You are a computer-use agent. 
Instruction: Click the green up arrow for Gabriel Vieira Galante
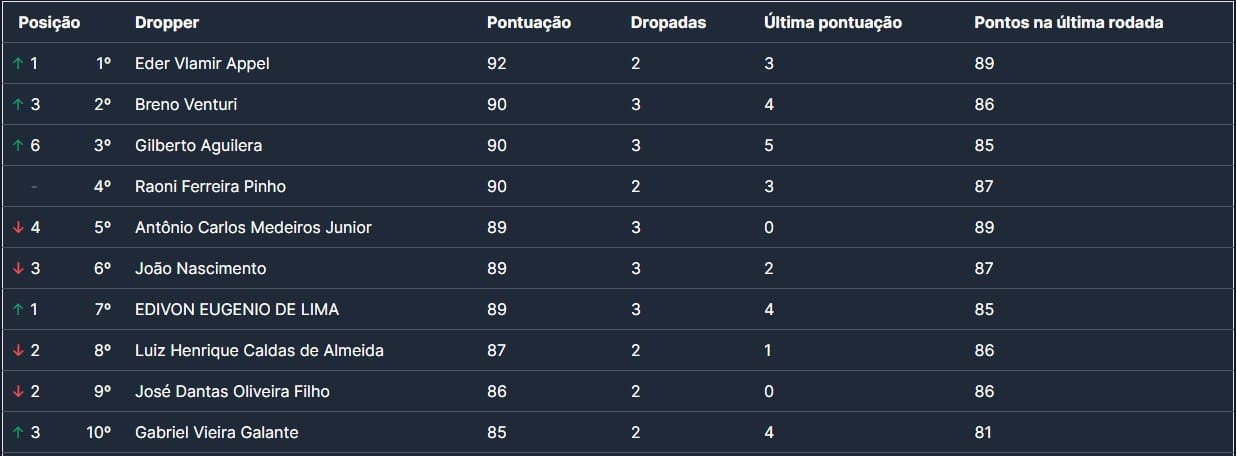[17, 433]
